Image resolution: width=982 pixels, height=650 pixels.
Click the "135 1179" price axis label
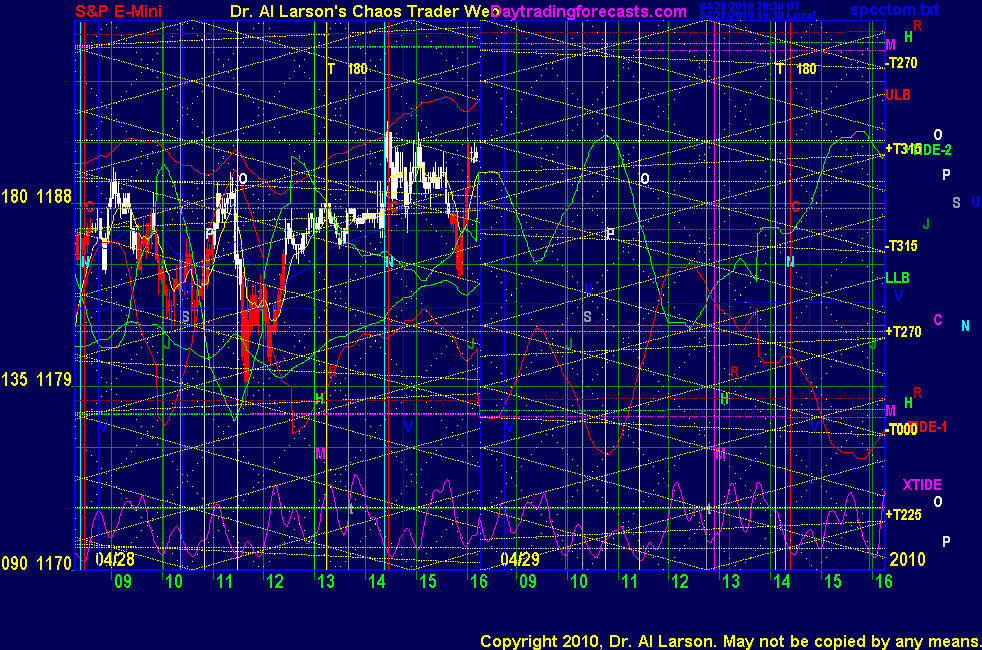pos(37,379)
